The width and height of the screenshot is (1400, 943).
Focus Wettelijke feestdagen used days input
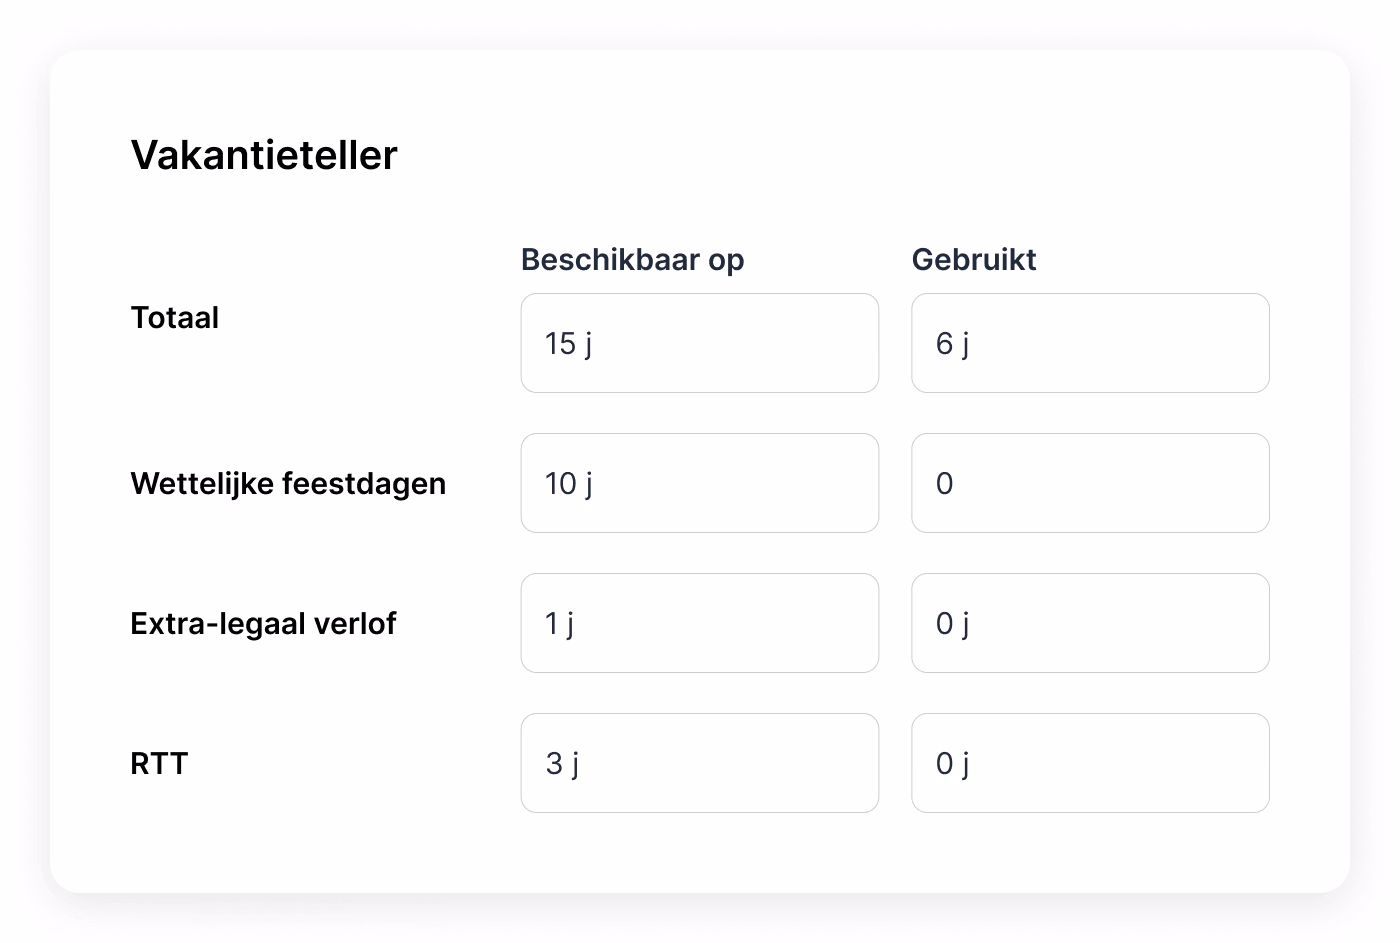click(x=1090, y=483)
